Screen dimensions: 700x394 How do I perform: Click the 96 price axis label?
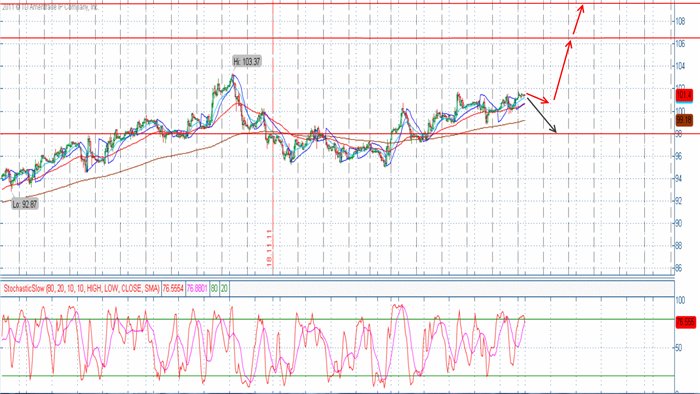point(679,156)
